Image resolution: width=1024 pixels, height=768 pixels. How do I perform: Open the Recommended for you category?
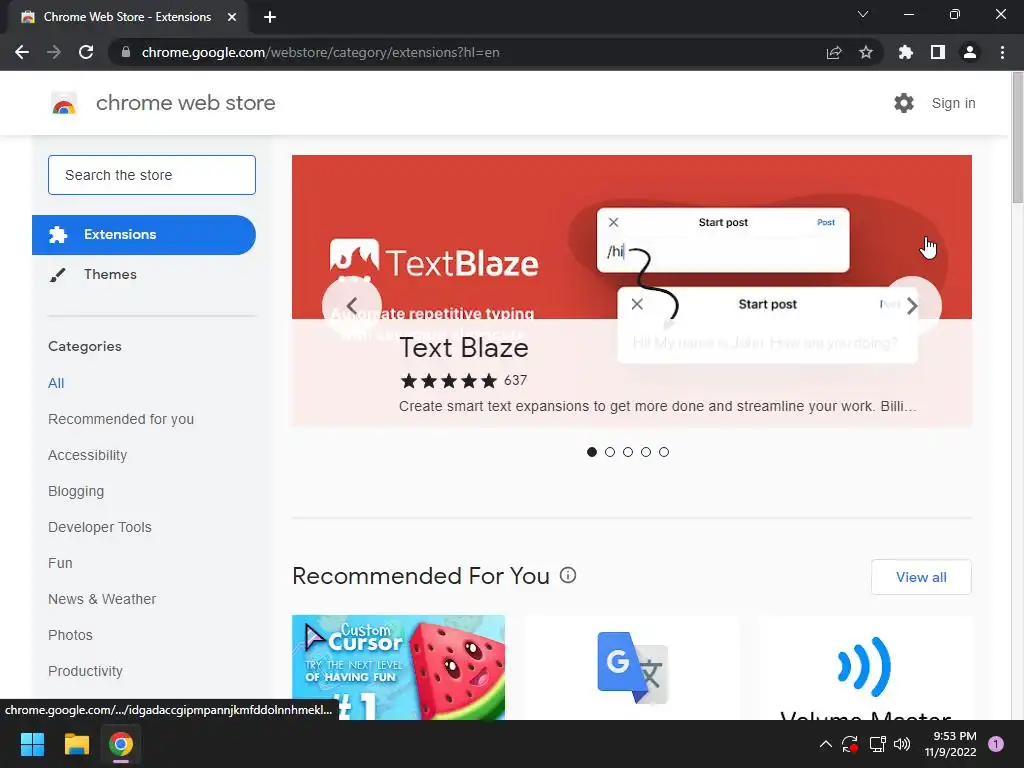(121, 419)
